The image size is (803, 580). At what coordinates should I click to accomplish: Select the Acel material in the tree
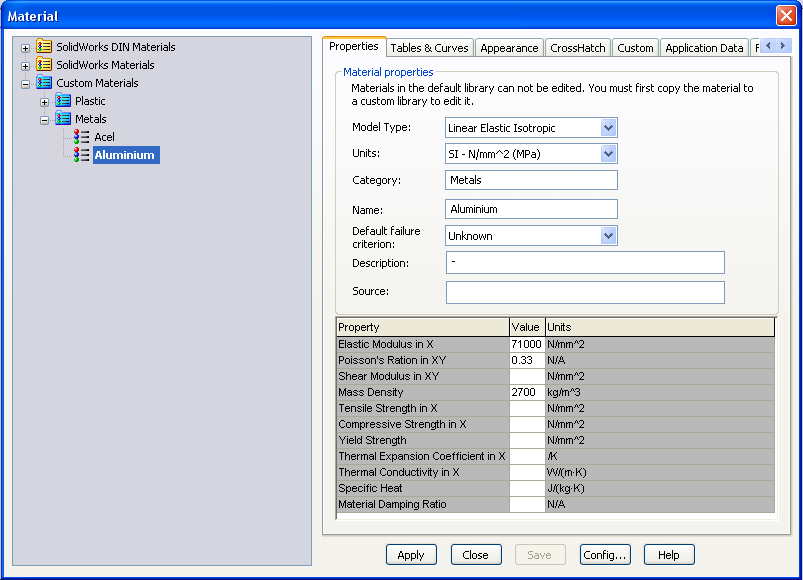coord(104,137)
